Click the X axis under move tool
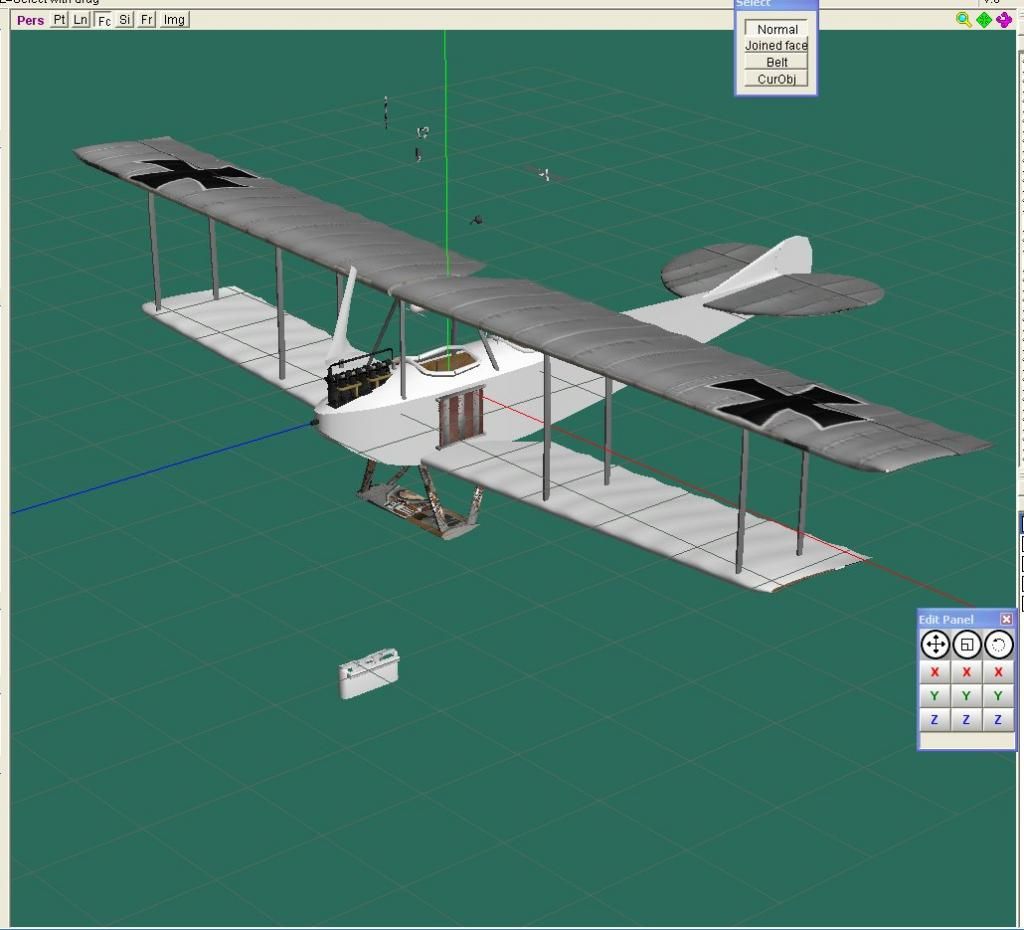The height and width of the screenshot is (930, 1024). point(935,672)
